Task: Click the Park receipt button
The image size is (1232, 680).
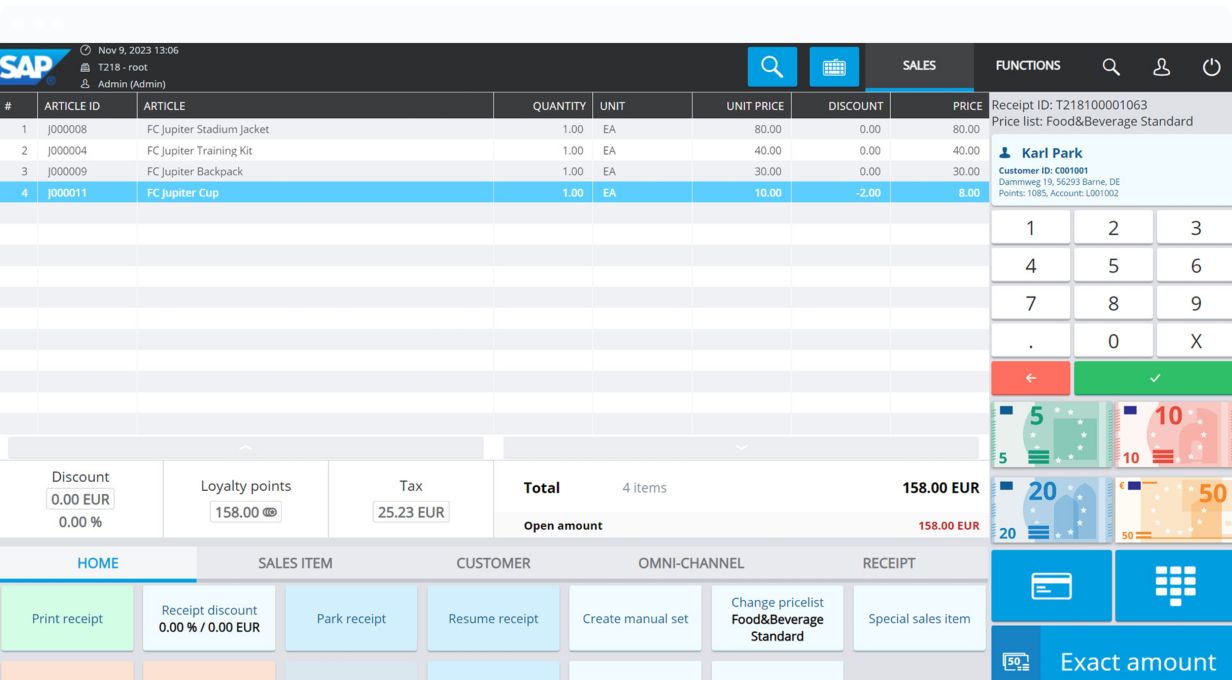Action: 351,619
